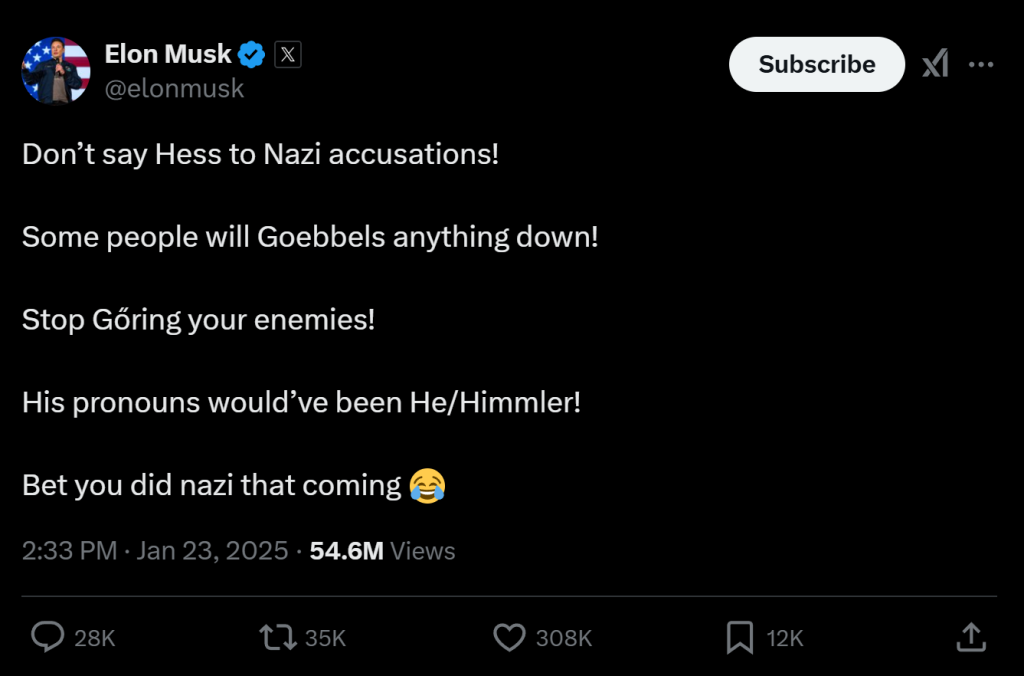The width and height of the screenshot is (1024, 676).
Task: Click the Elon Musk display name
Action: click(168, 55)
